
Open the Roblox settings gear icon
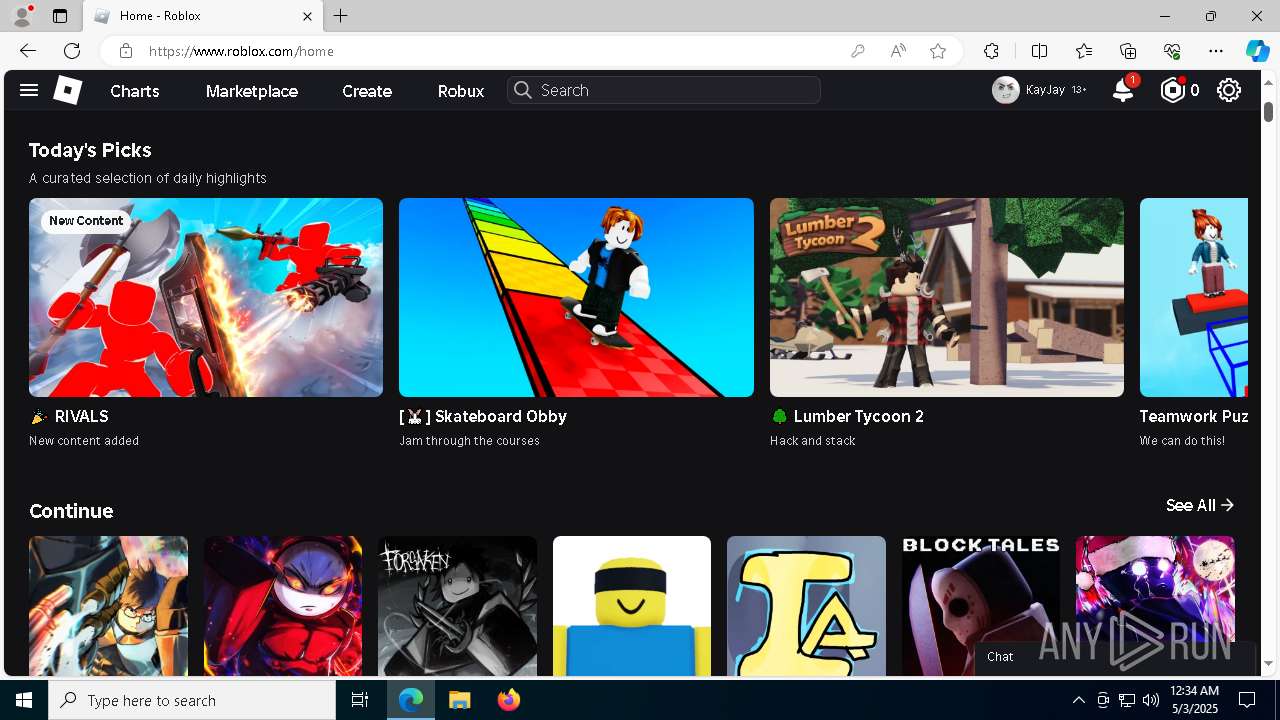1229,91
